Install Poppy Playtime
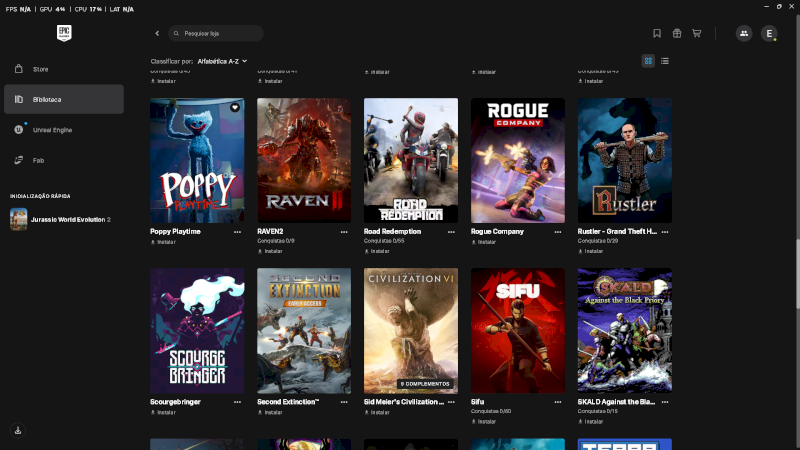This screenshot has height=450, width=800. (x=163, y=242)
